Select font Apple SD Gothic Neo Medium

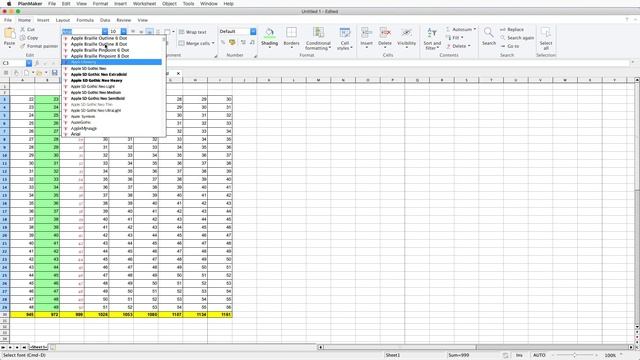pyautogui.click(x=112, y=93)
